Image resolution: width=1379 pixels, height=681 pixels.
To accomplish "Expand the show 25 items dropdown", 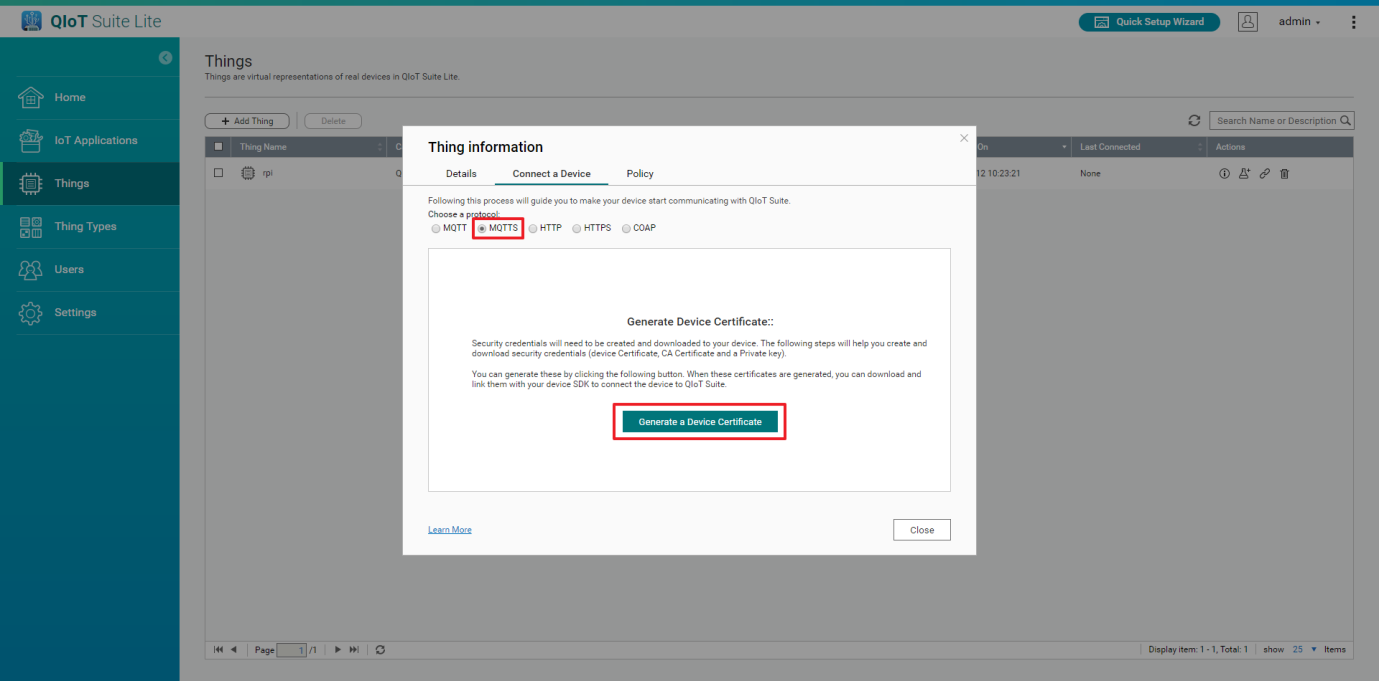I will (1303, 650).
